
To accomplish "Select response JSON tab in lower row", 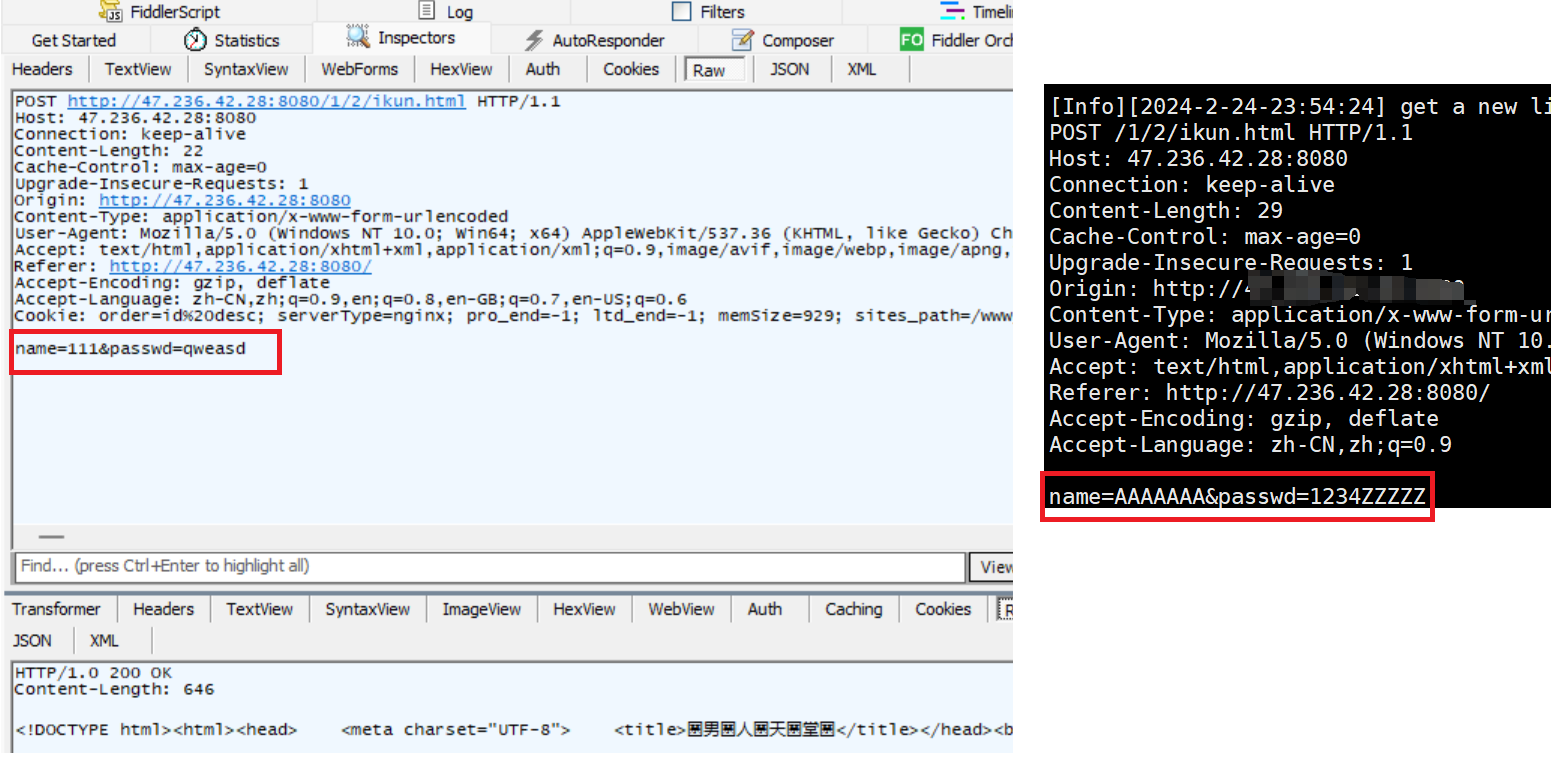I will [33, 641].
